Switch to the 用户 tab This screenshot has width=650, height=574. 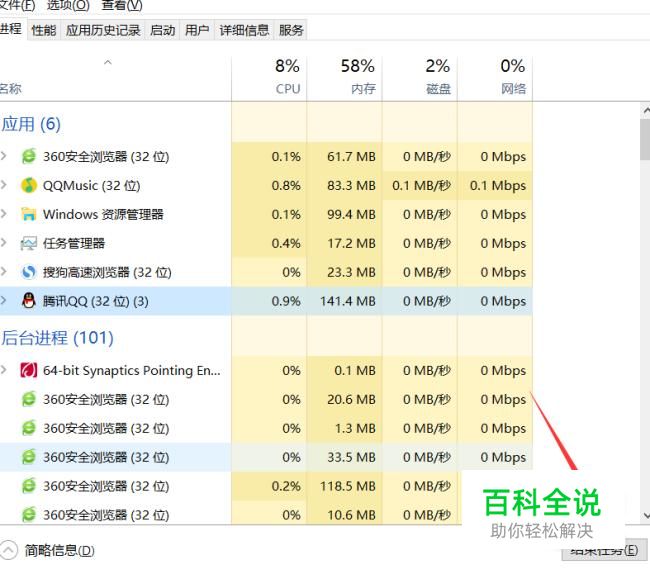click(x=197, y=30)
